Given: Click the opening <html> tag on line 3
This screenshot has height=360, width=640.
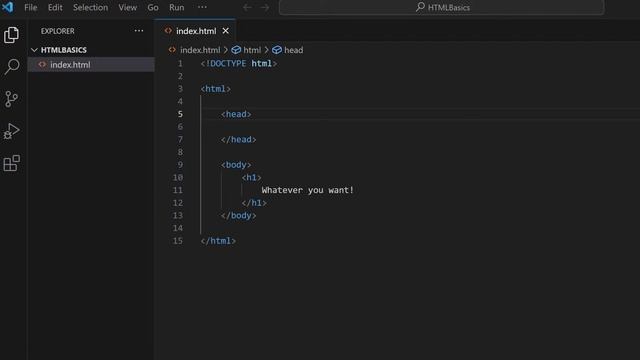Looking at the screenshot, I should (216, 89).
